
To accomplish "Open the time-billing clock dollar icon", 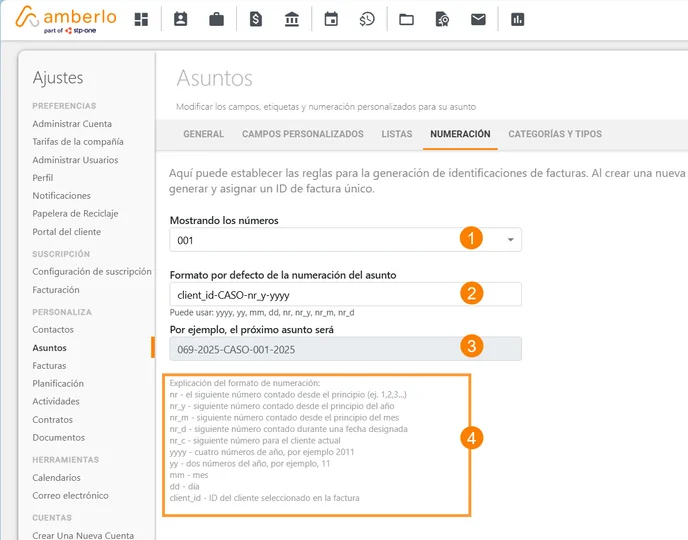I will 367,19.
